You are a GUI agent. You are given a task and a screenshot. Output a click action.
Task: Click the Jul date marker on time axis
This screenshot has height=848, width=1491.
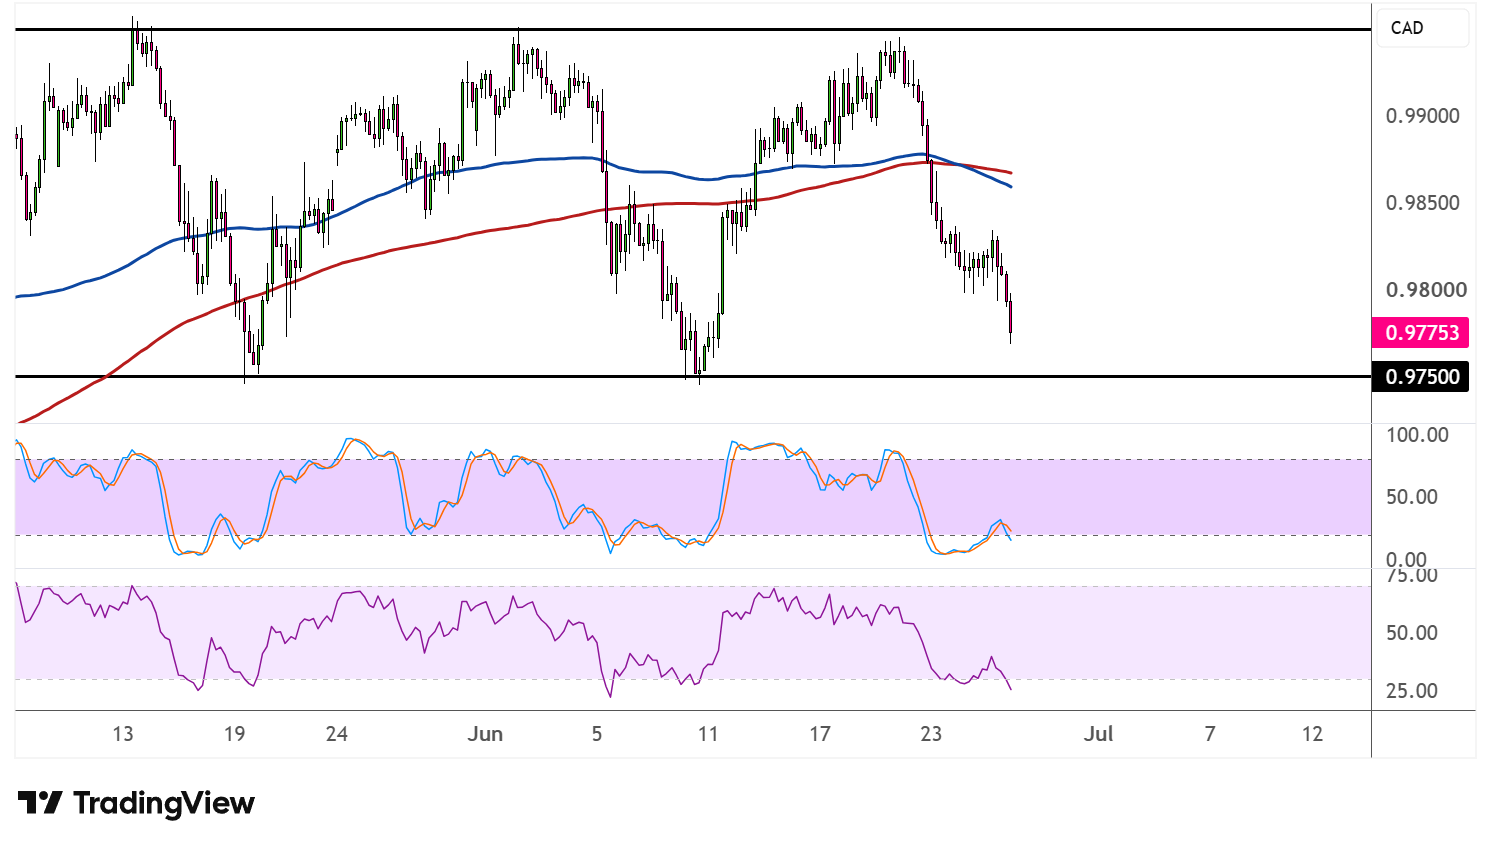point(1098,734)
